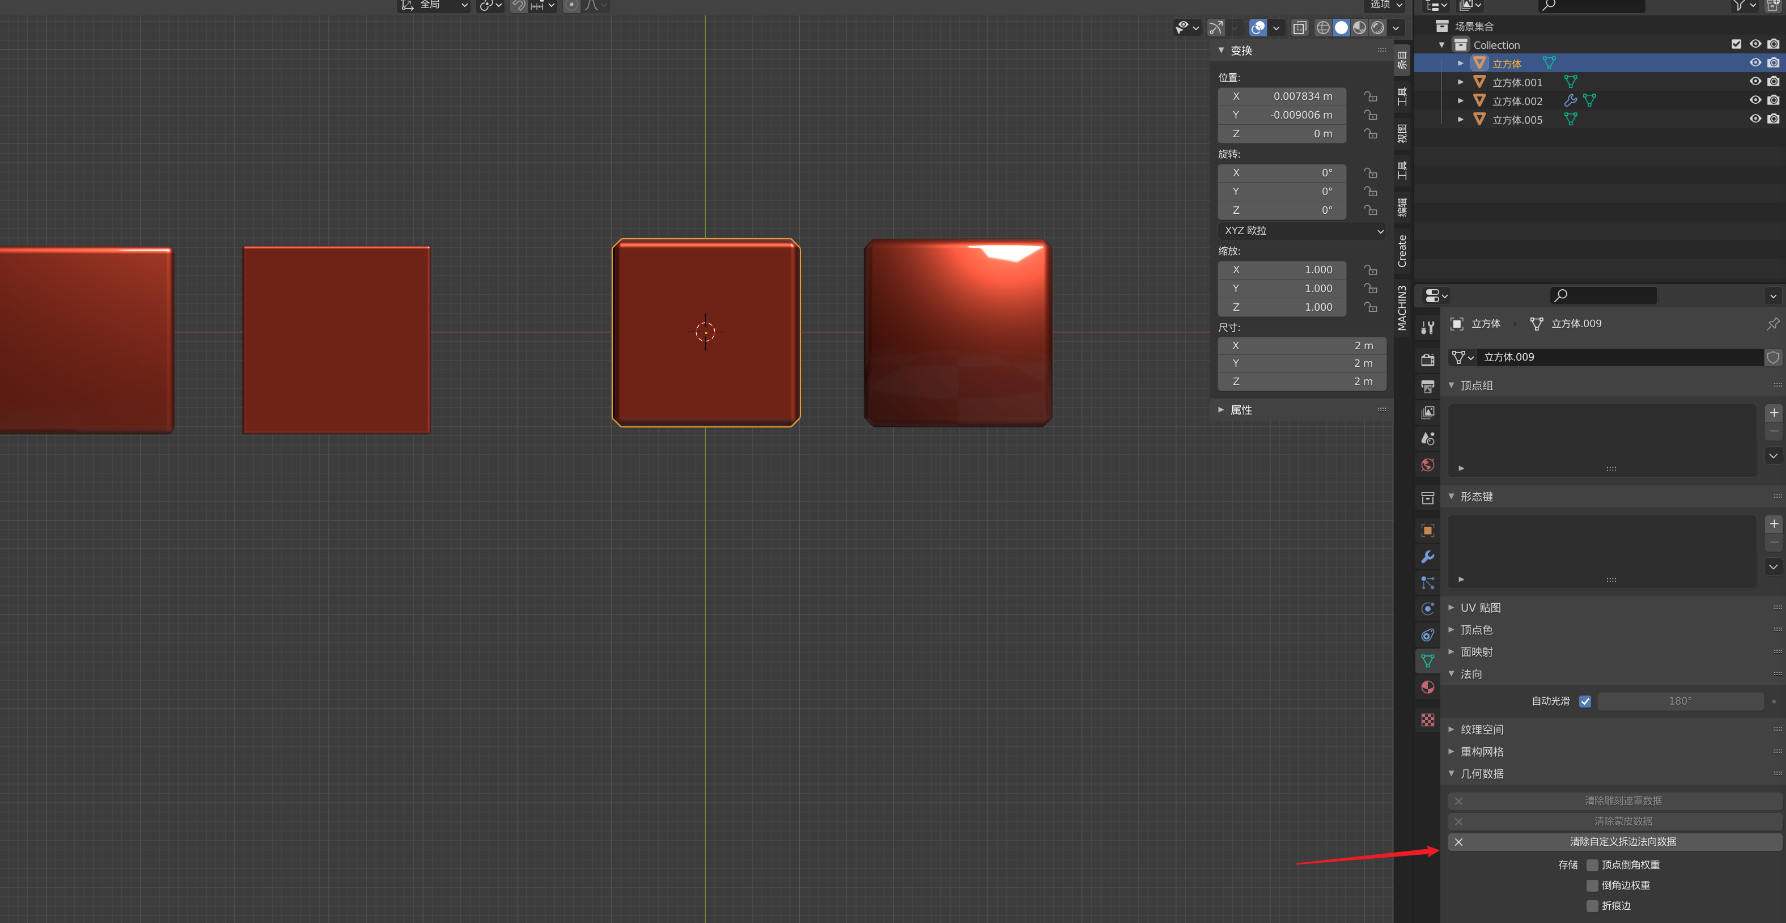This screenshot has width=1786, height=923.
Task: Click mesh data icon beside 立方体.001
Action: tap(1571, 82)
